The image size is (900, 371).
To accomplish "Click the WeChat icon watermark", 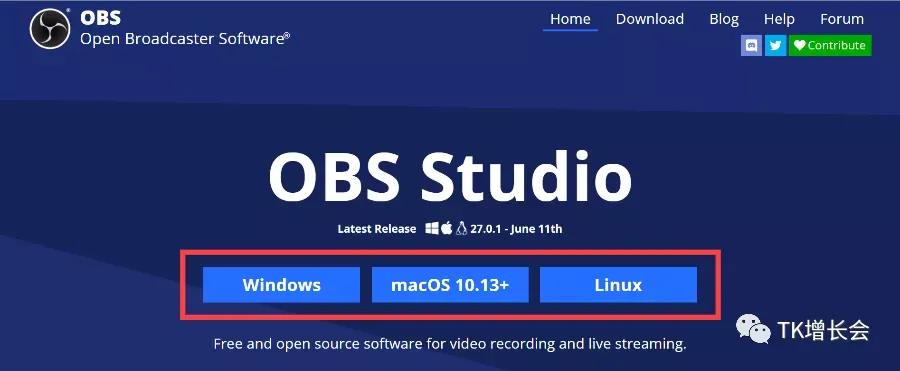I will [x=754, y=329].
